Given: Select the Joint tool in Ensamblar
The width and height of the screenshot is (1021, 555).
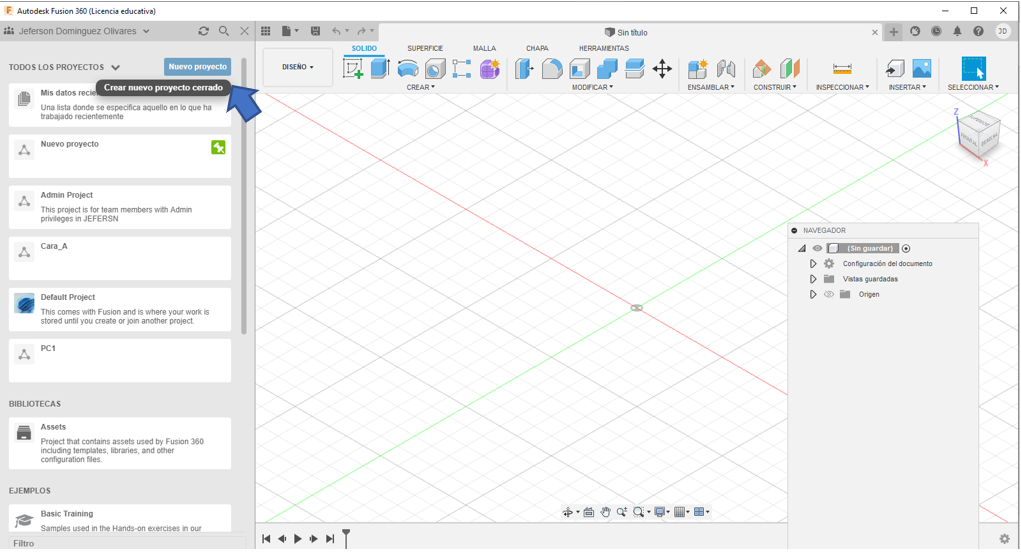Looking at the screenshot, I should click(725, 68).
